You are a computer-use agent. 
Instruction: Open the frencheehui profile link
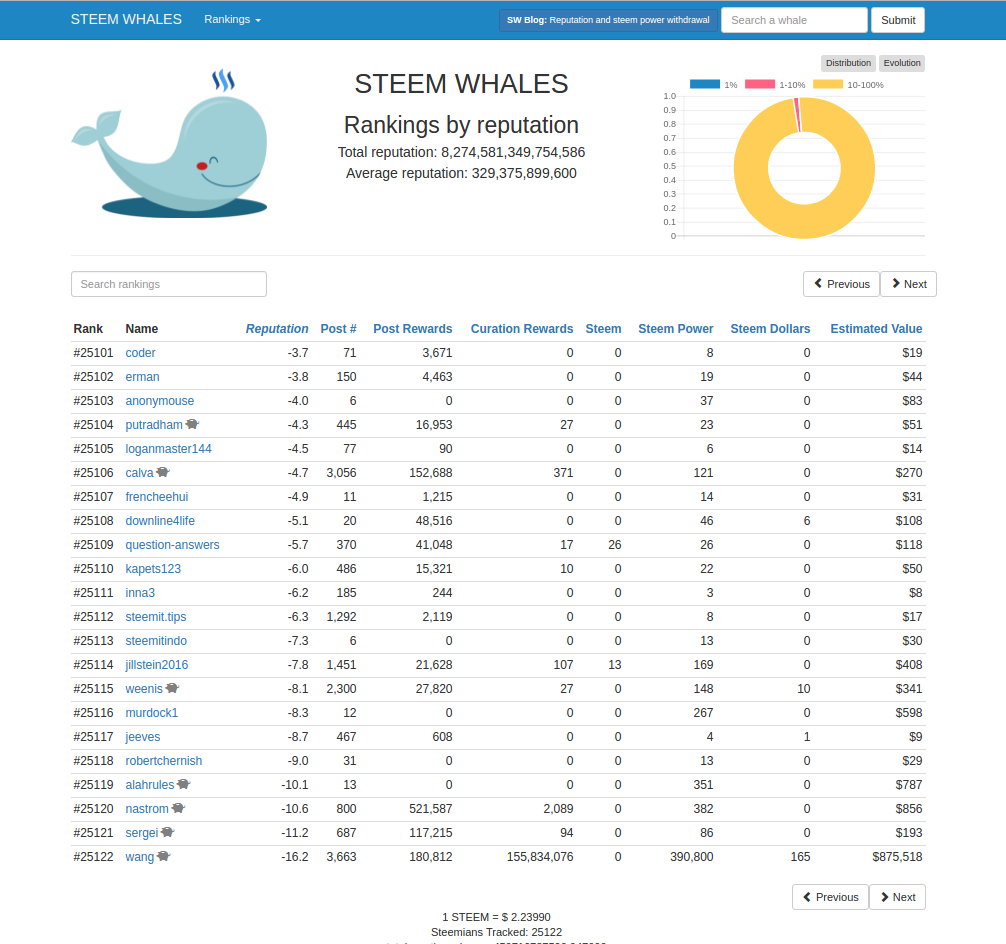click(157, 497)
